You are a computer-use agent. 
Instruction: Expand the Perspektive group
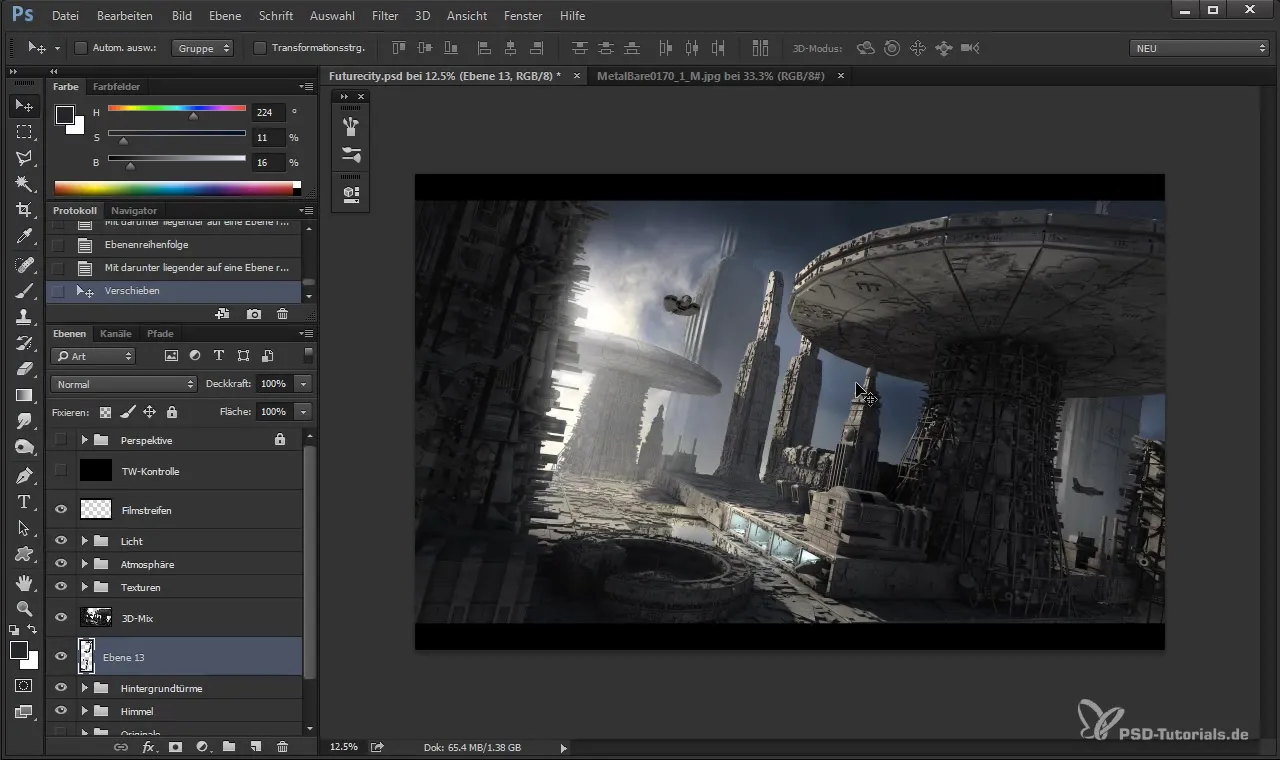pos(85,440)
